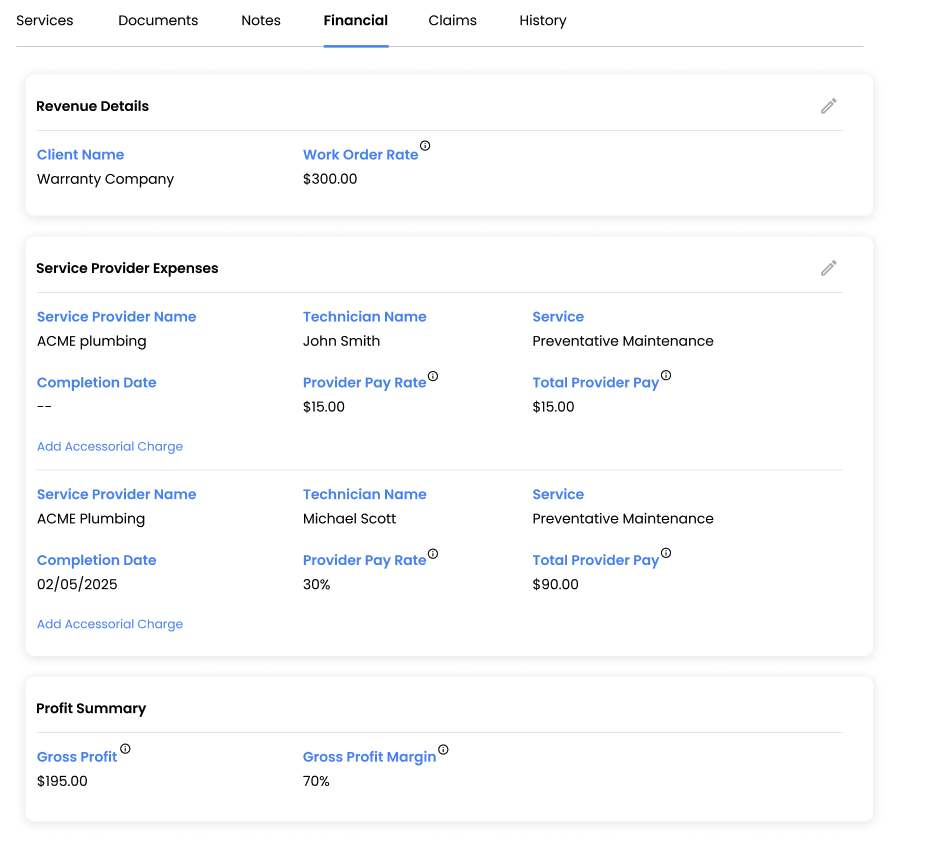View the History tab

click(x=543, y=21)
